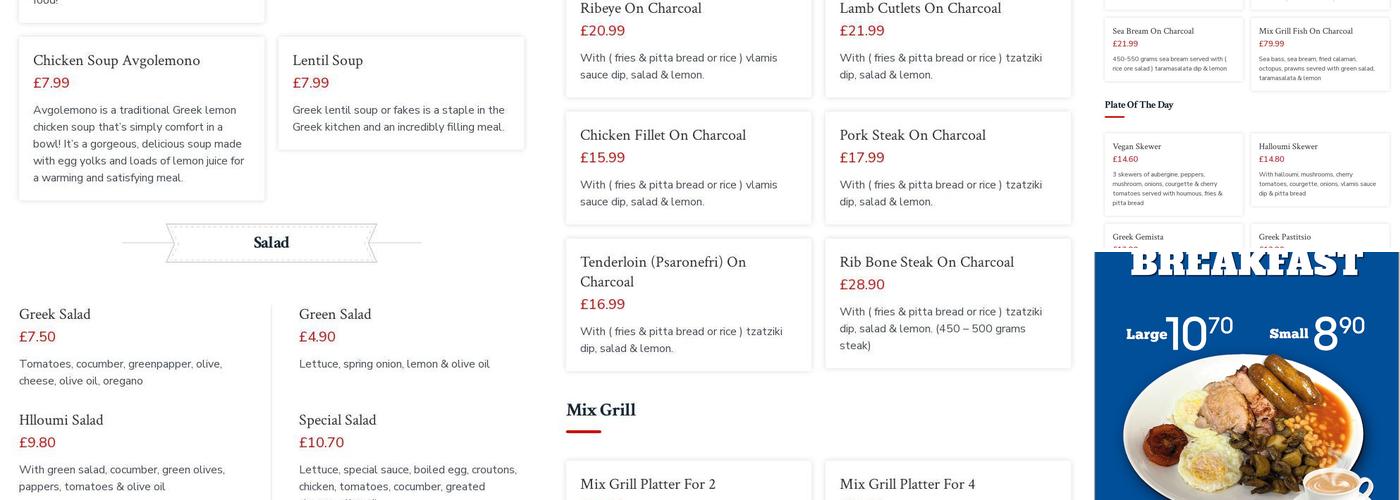This screenshot has width=1400, height=500.
Task: Click the Sea Bream On Charcoal card
Action: pyautogui.click(x=1173, y=49)
